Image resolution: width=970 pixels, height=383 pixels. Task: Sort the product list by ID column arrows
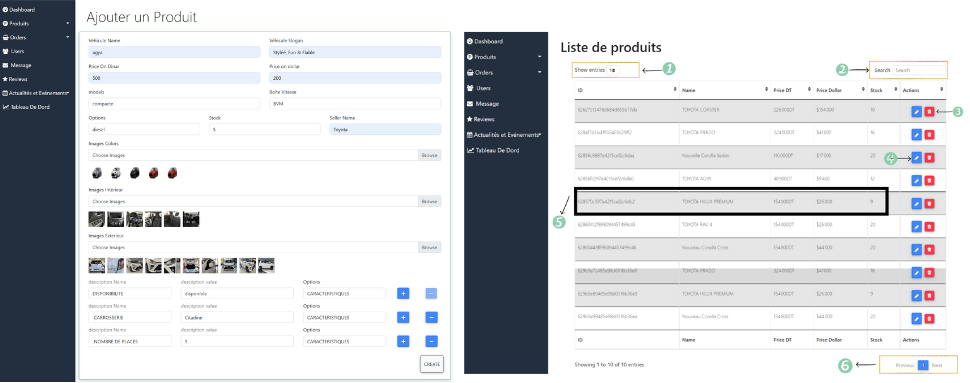click(x=675, y=90)
